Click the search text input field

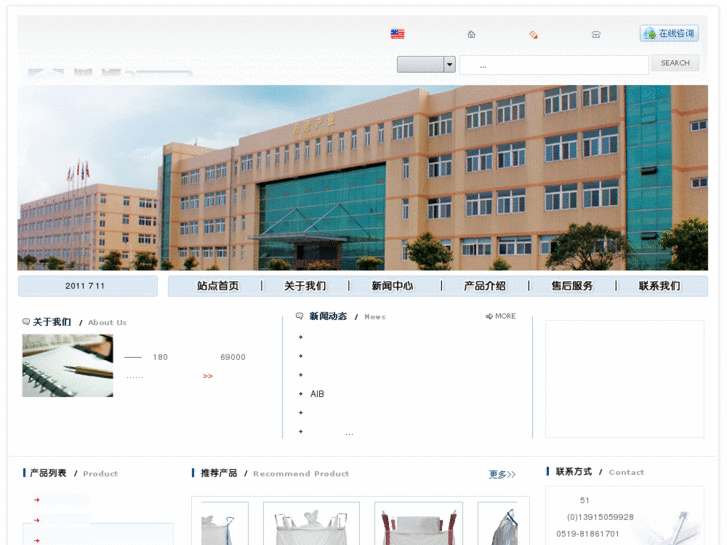click(x=554, y=65)
